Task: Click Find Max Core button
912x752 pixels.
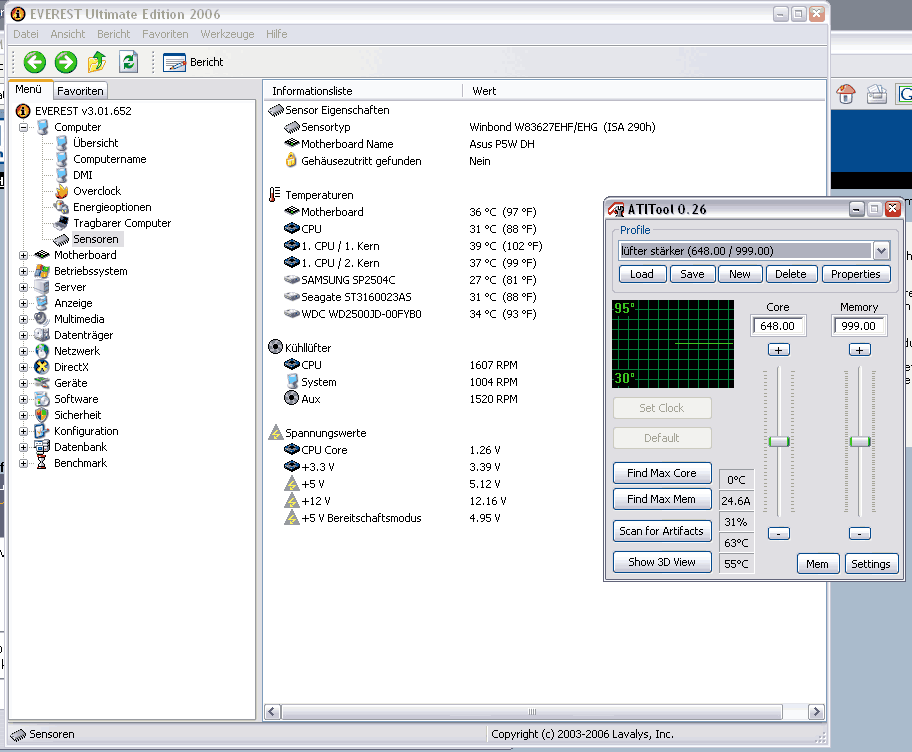Action: coord(662,473)
